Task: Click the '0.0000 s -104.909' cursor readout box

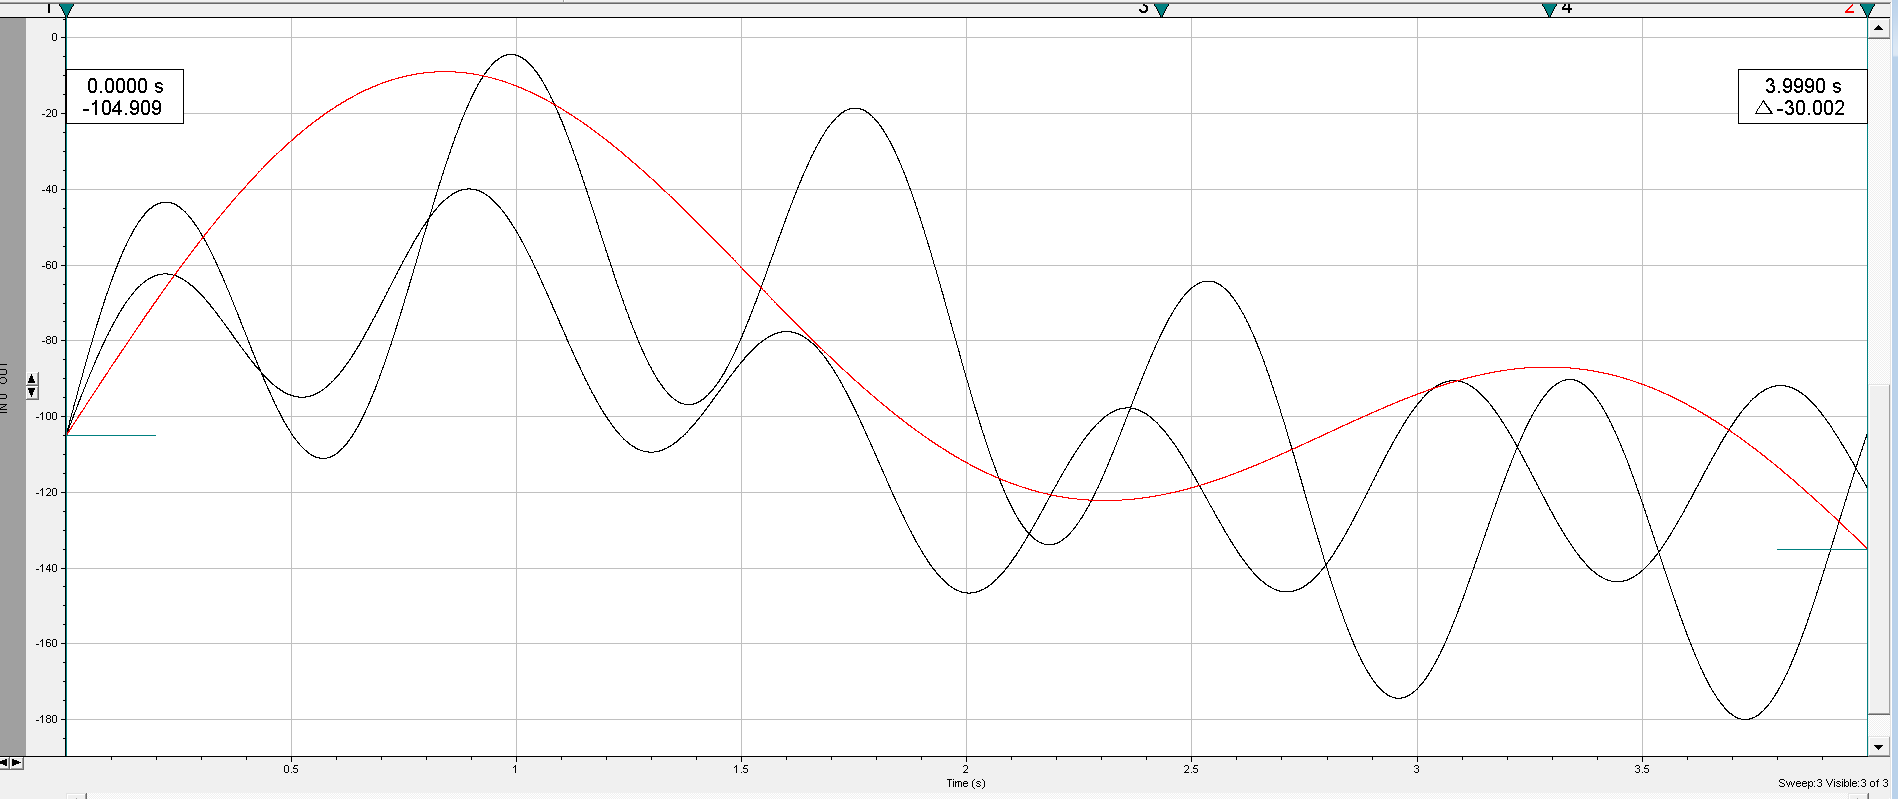Action: pos(125,97)
